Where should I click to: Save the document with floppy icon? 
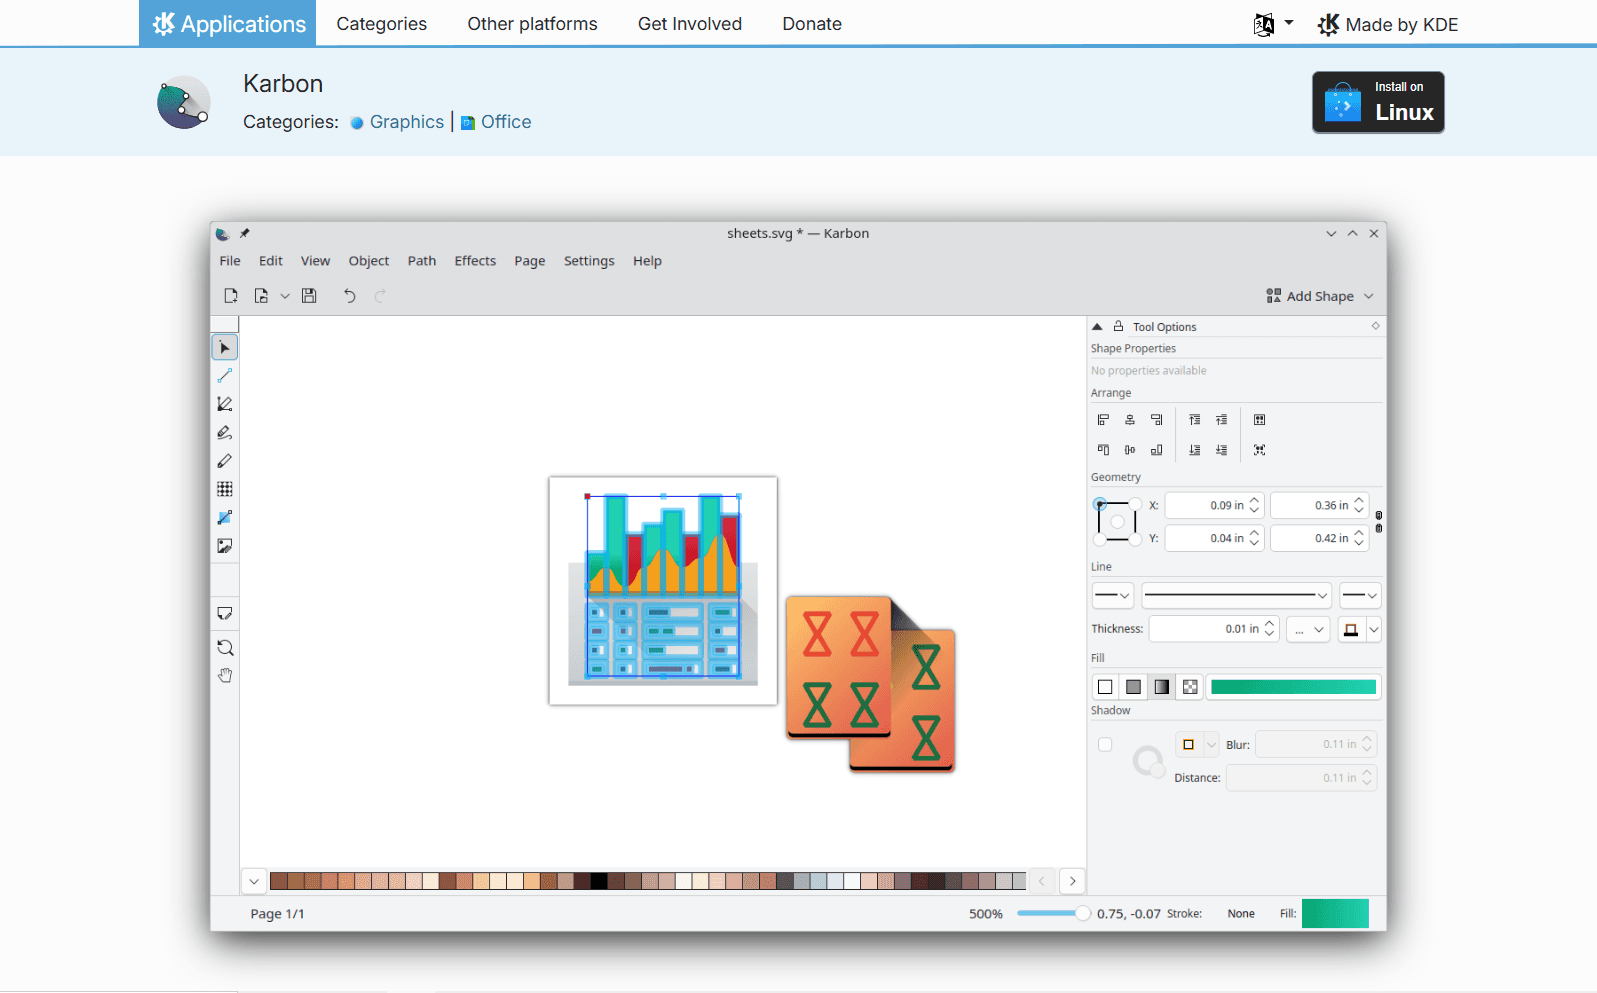click(x=309, y=296)
